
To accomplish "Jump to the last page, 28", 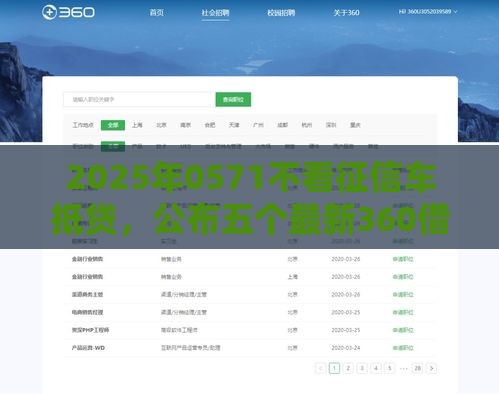I will coord(417,368).
